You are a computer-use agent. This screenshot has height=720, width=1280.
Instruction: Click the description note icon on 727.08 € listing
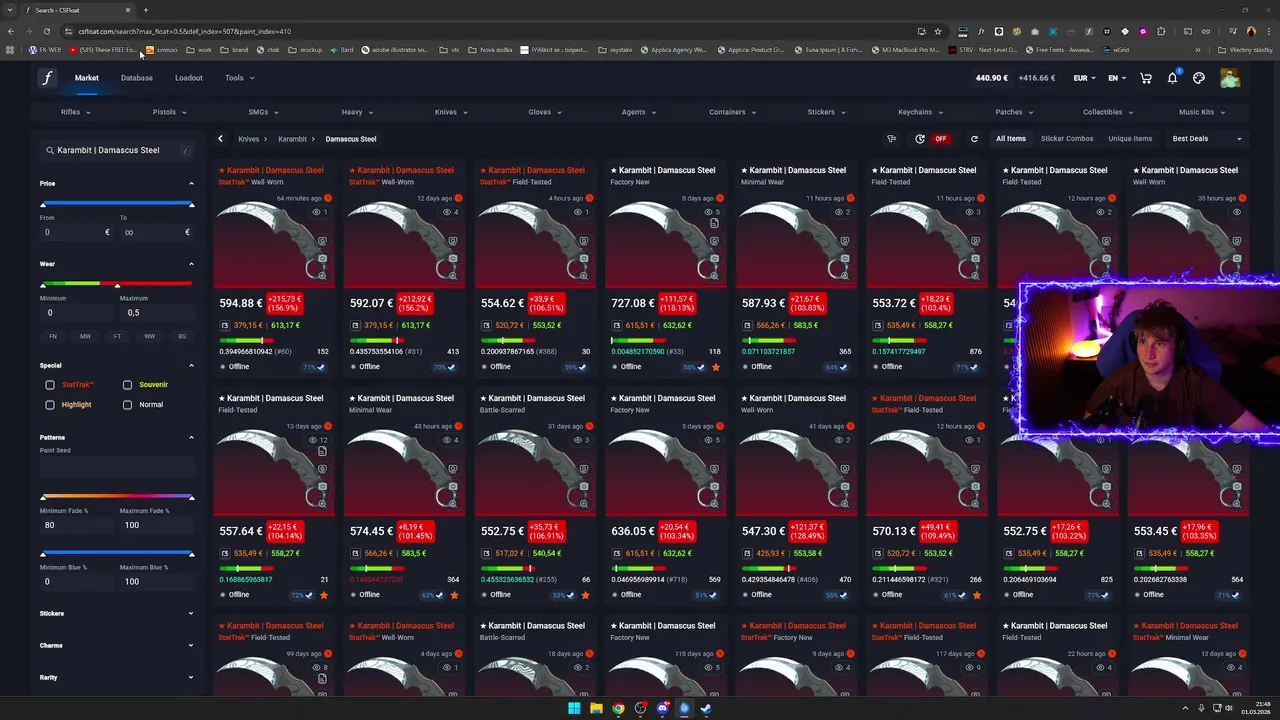[714, 224]
